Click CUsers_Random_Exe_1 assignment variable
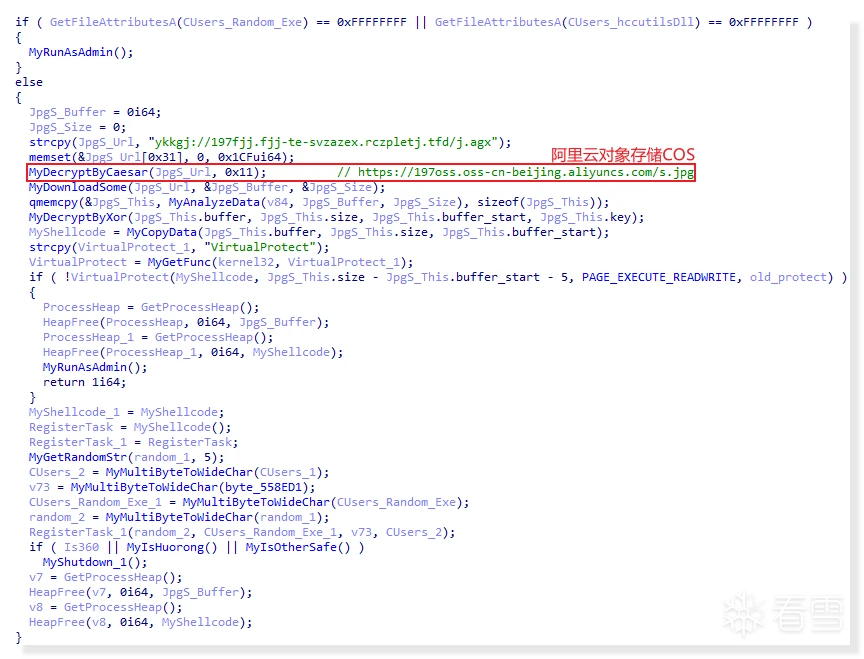 (95, 503)
